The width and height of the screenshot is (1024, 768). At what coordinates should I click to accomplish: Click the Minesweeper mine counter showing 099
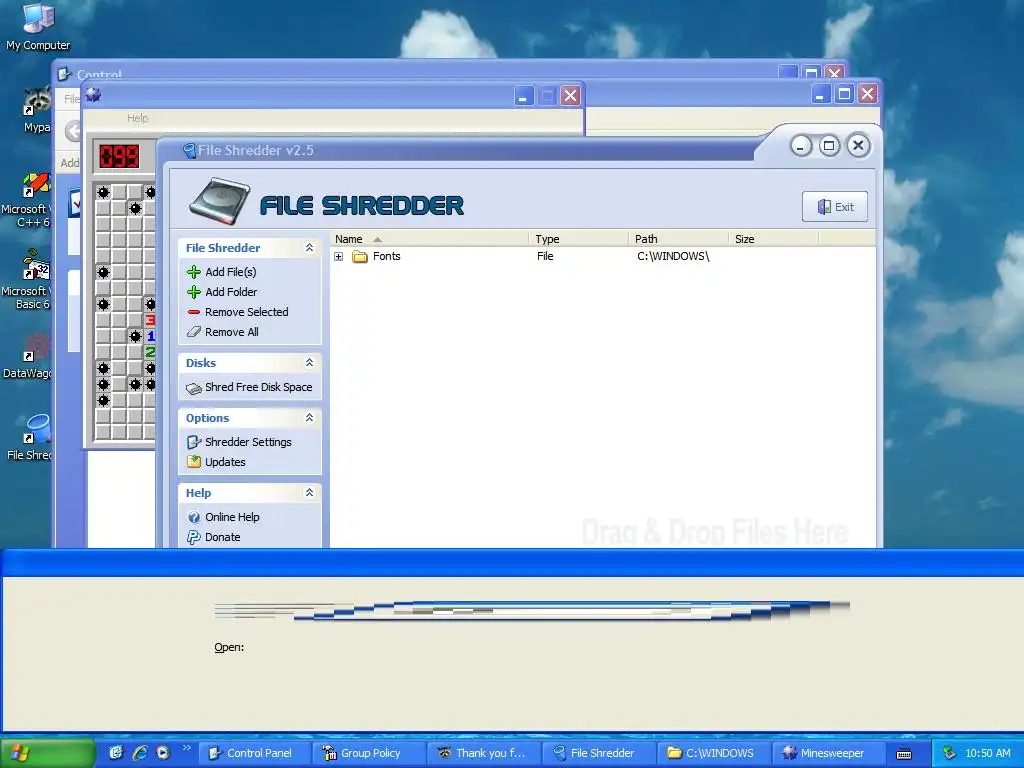point(119,157)
